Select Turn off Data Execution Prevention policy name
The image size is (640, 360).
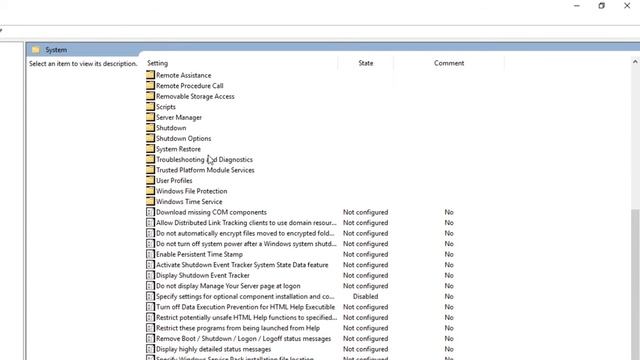tap(246, 307)
